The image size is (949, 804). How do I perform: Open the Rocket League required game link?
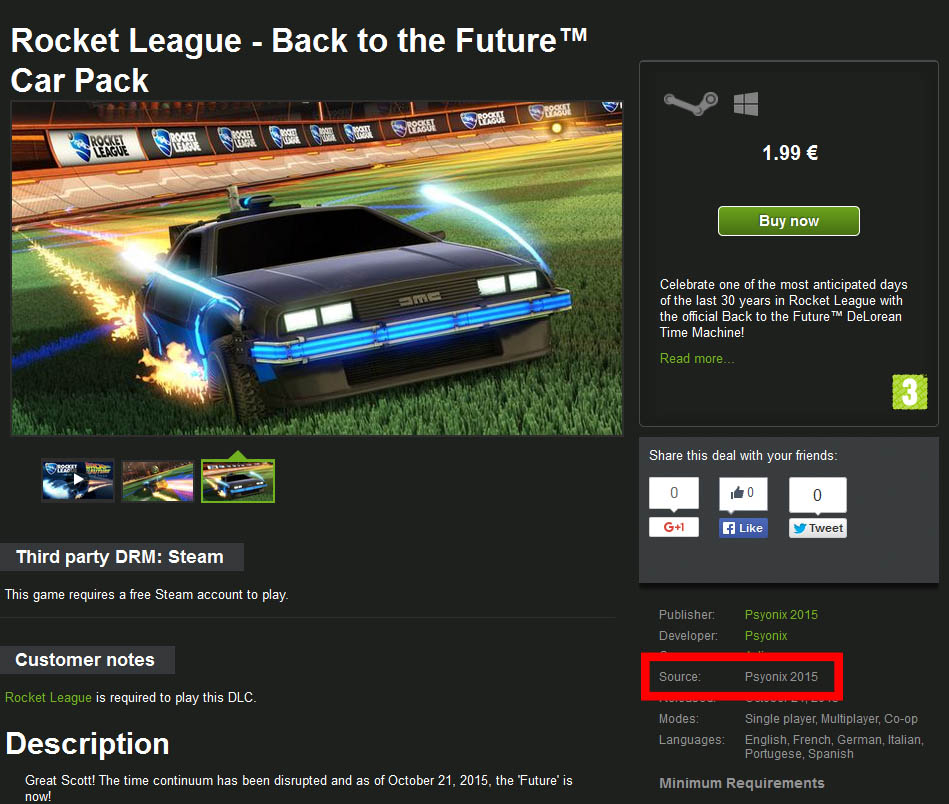pos(48,697)
